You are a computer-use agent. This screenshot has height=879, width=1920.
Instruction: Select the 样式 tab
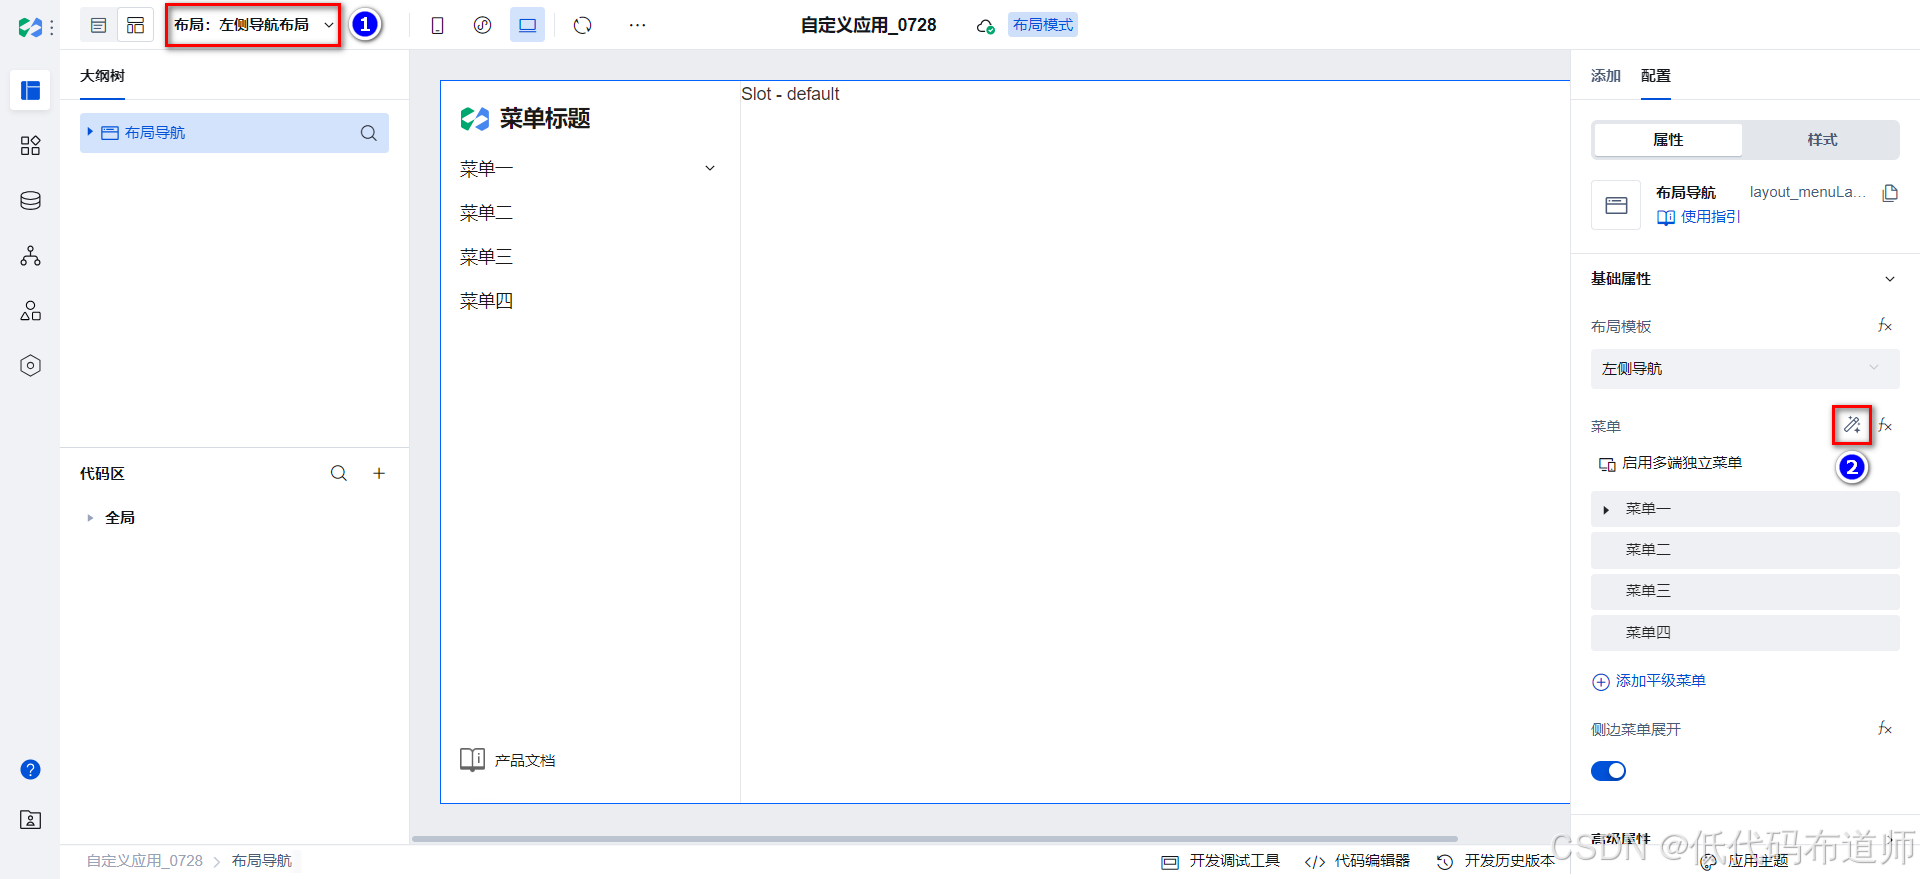pos(1822,140)
